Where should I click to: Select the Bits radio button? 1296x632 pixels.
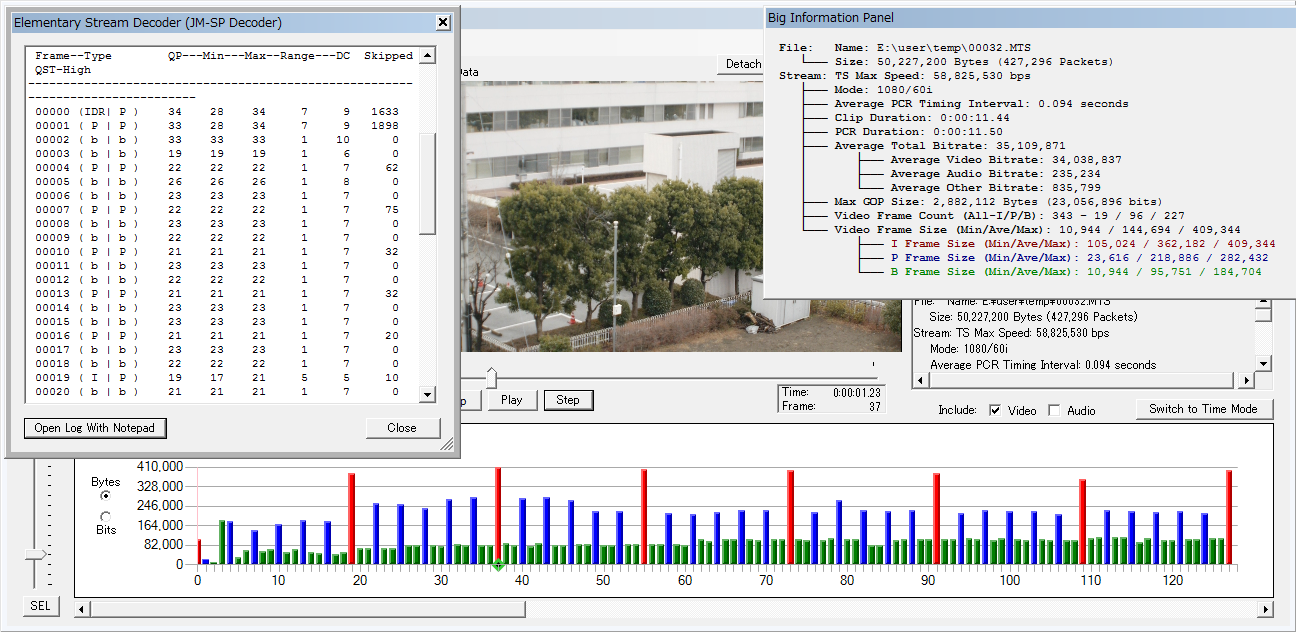click(x=105, y=516)
